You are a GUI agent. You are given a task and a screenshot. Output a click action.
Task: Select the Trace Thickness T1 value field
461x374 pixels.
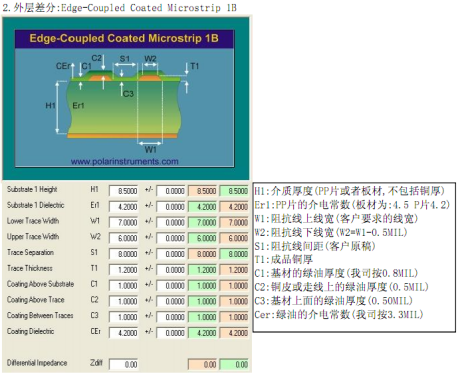pyautogui.click(x=123, y=270)
